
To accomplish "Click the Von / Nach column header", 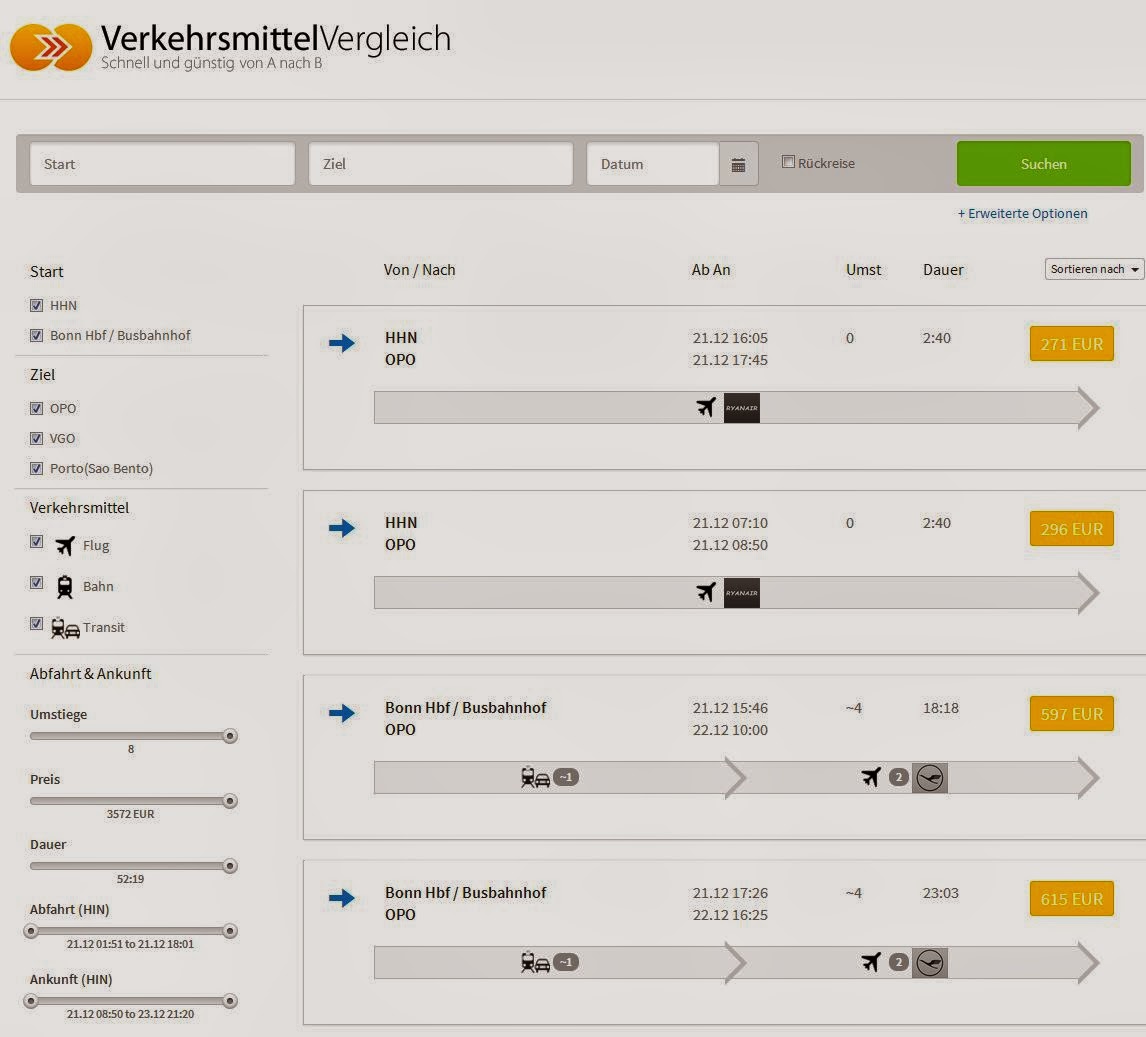I will point(420,270).
